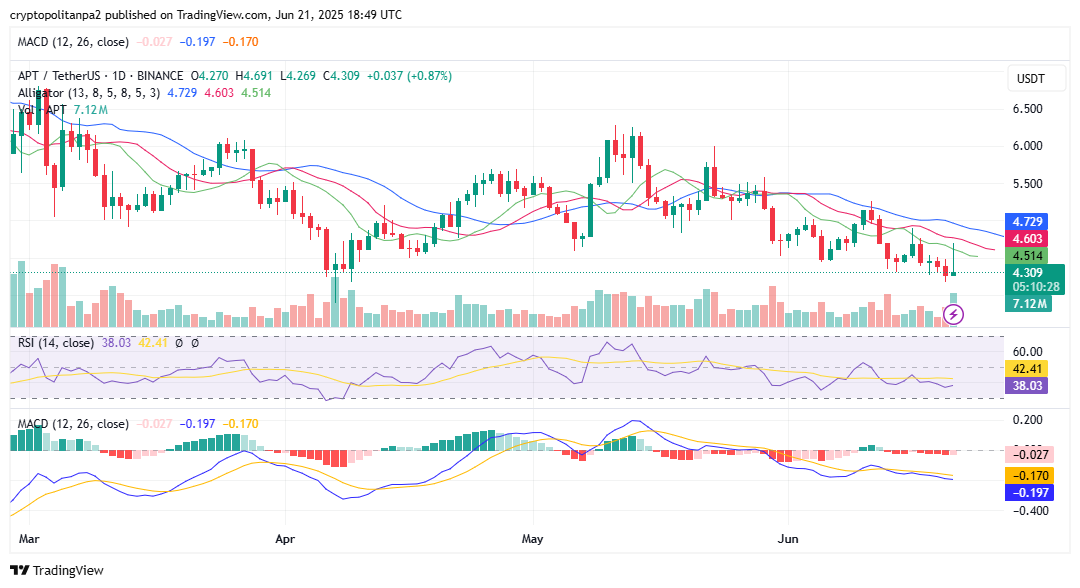1080x588 pixels.
Task: Click the 6.500 price scale label
Action: pyautogui.click(x=1029, y=109)
